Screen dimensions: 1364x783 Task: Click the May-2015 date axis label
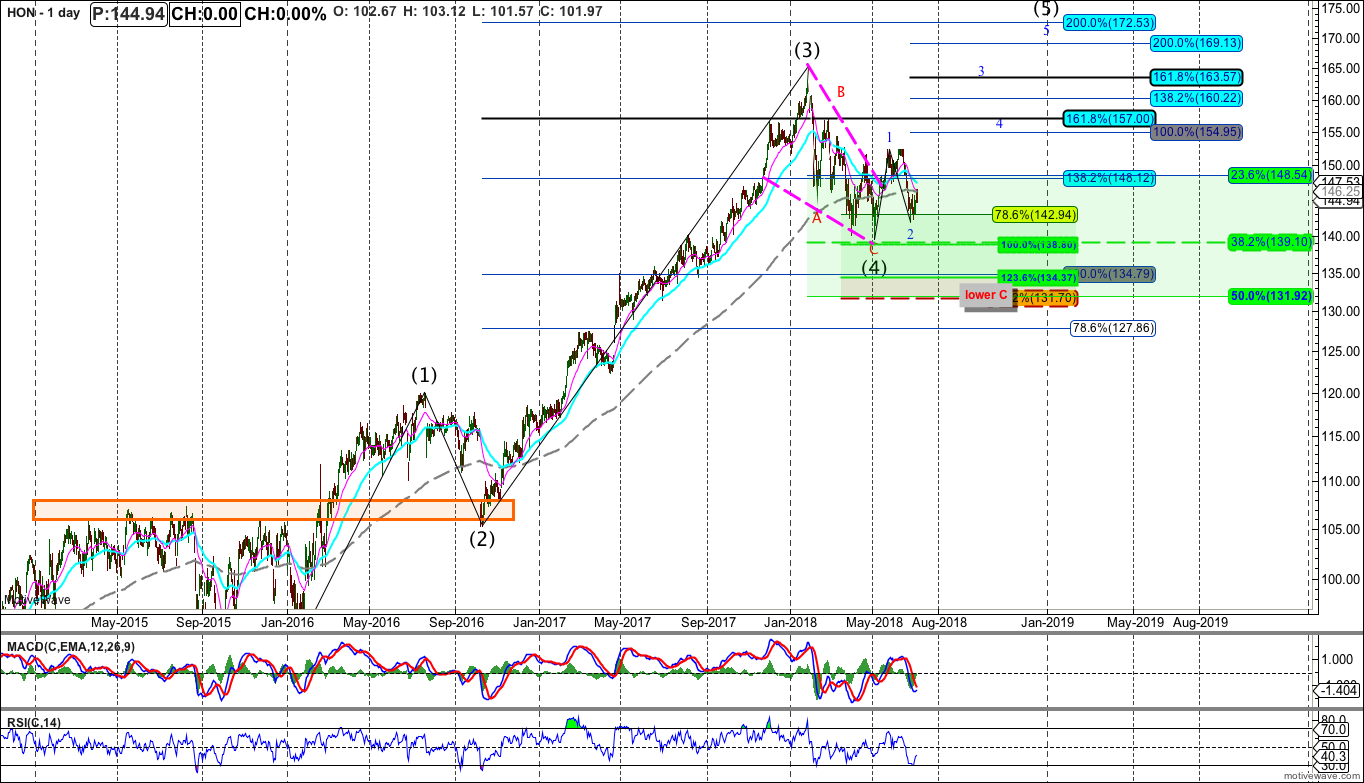[x=118, y=621]
